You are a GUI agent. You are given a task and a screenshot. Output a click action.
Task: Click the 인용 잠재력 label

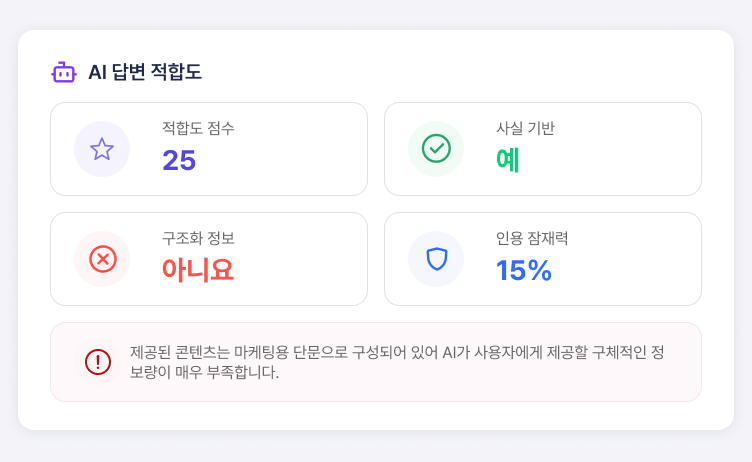tap(532, 238)
